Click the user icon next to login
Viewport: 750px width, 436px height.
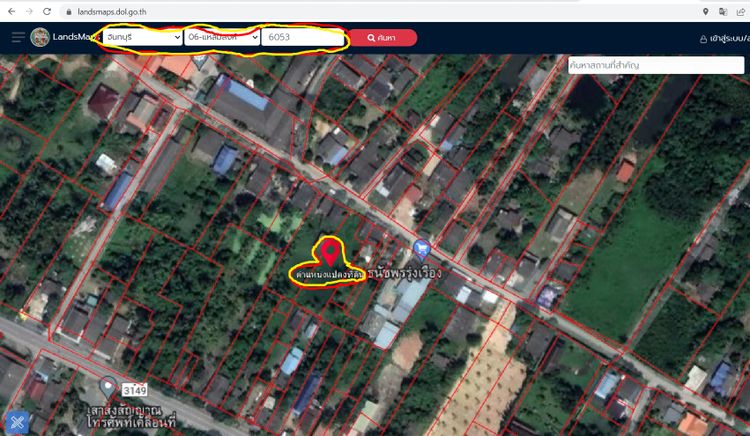[x=703, y=38]
